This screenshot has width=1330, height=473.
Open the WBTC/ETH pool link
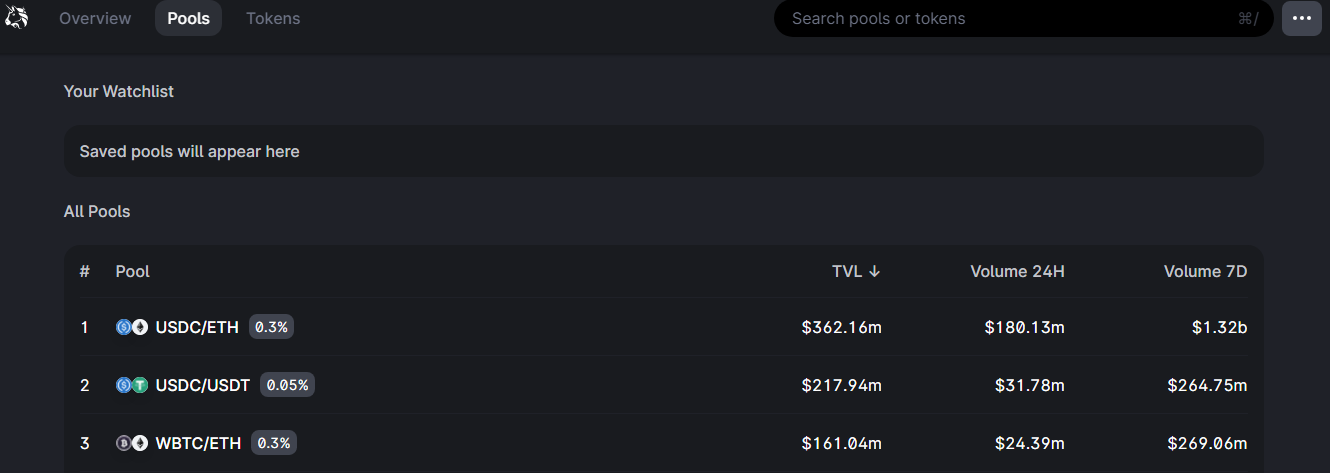point(198,443)
